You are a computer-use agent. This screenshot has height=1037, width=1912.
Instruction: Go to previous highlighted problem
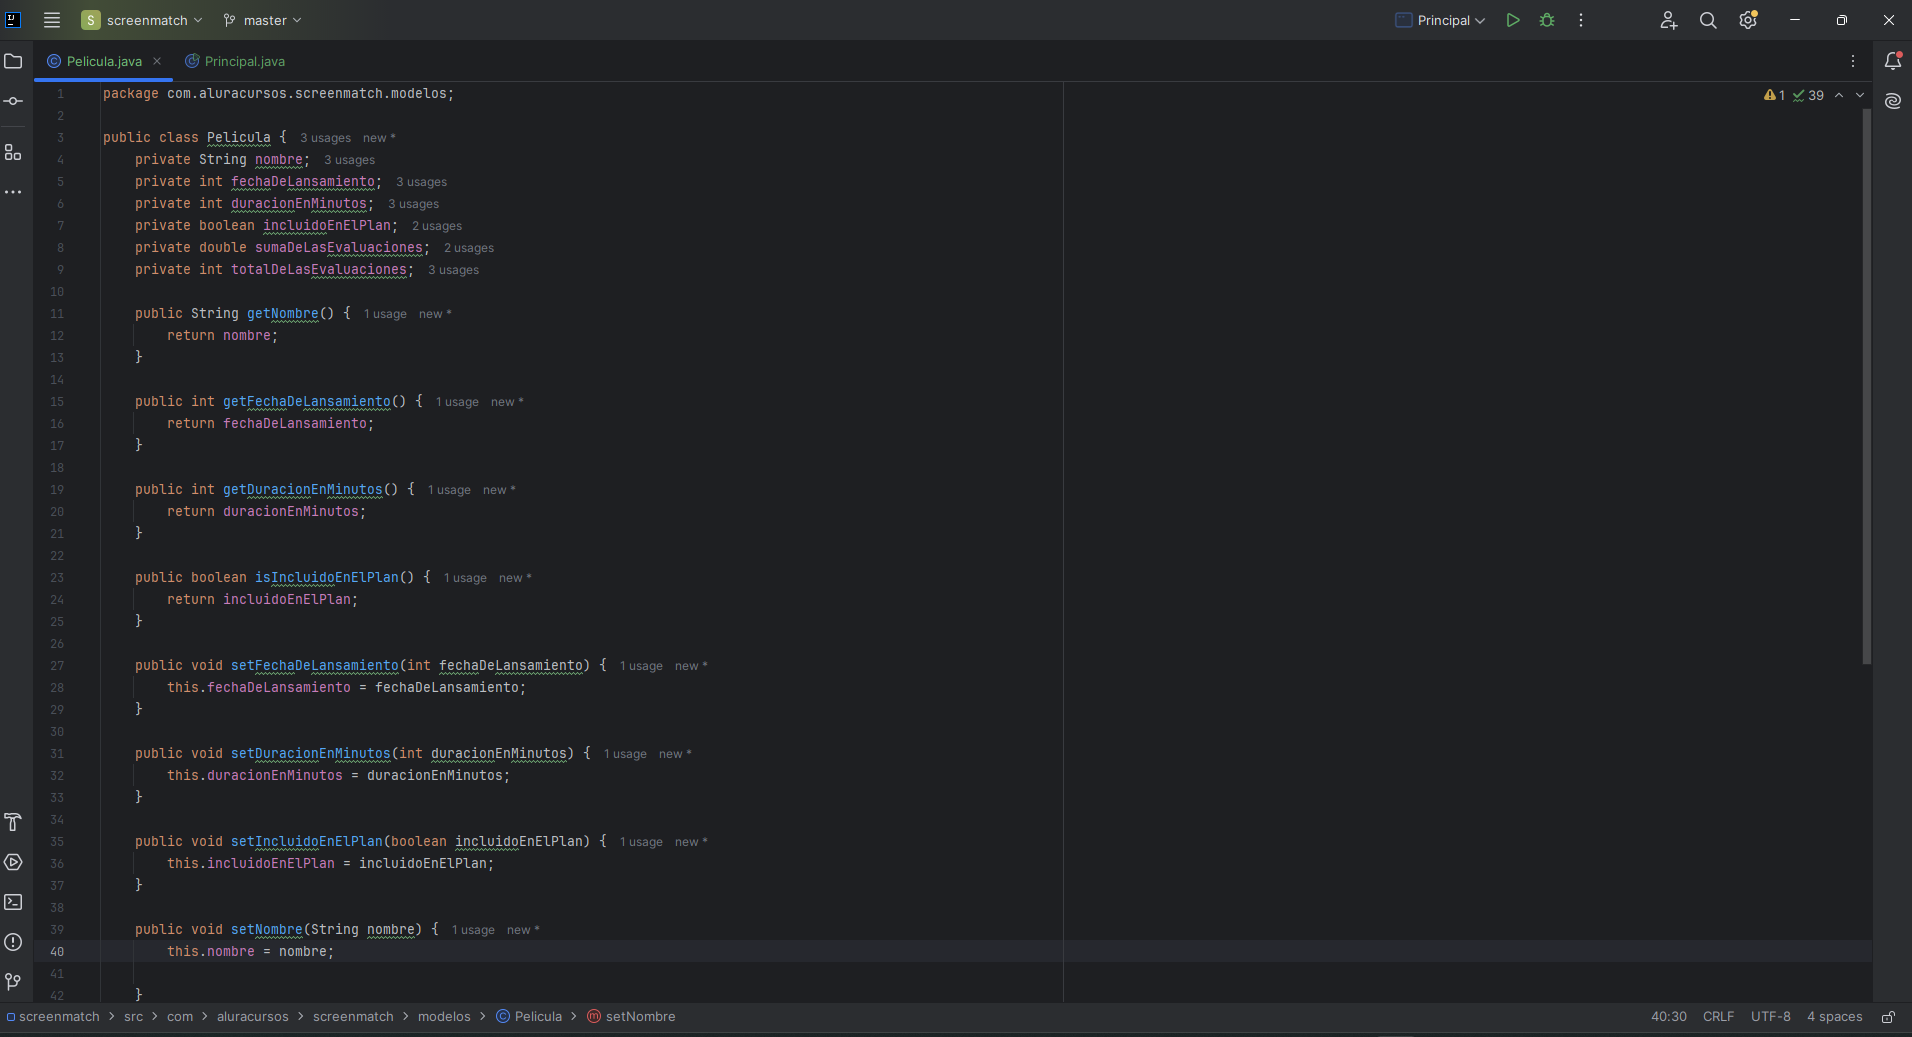pyautogui.click(x=1839, y=95)
